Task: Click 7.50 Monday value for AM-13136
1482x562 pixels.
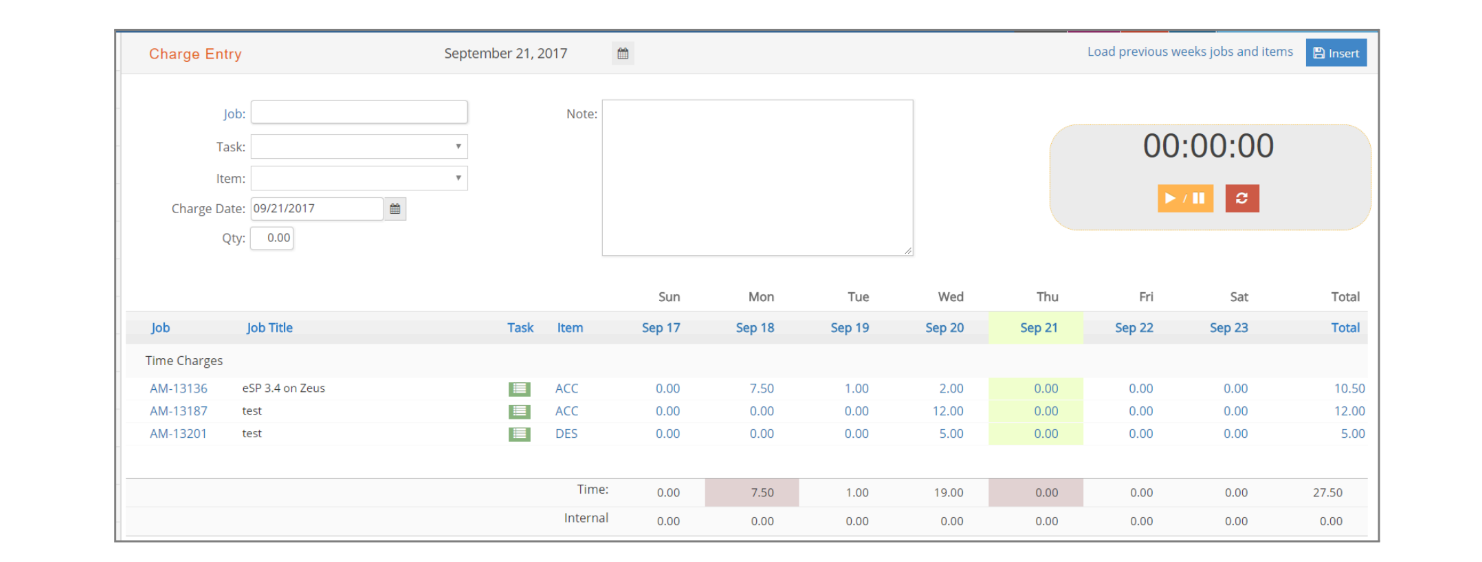Action: [761, 389]
